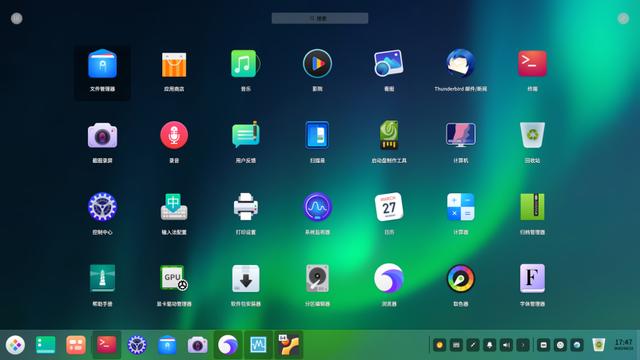This screenshot has height=360, width=640.
Task: Click the 17:47 clock in the dock
Action: click(x=623, y=344)
